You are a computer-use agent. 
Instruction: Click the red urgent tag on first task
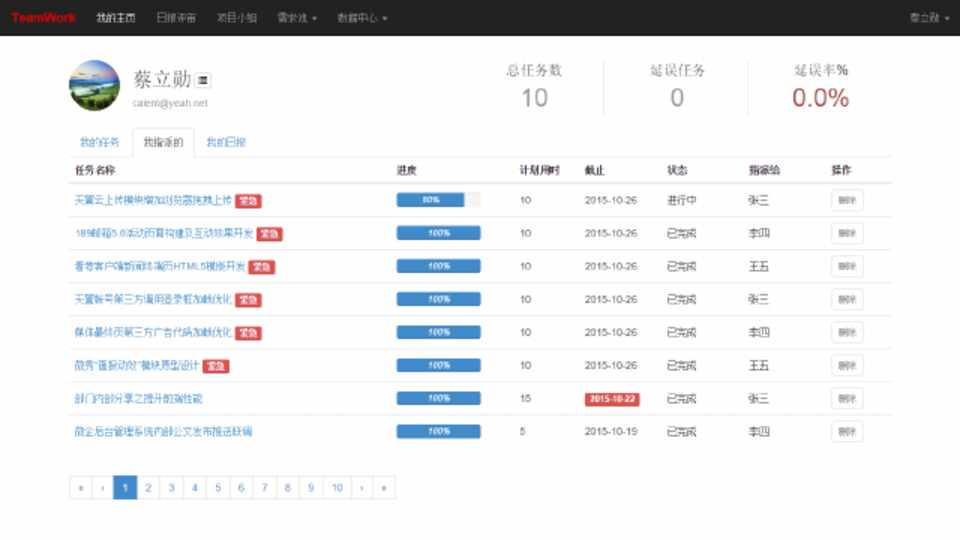point(248,201)
